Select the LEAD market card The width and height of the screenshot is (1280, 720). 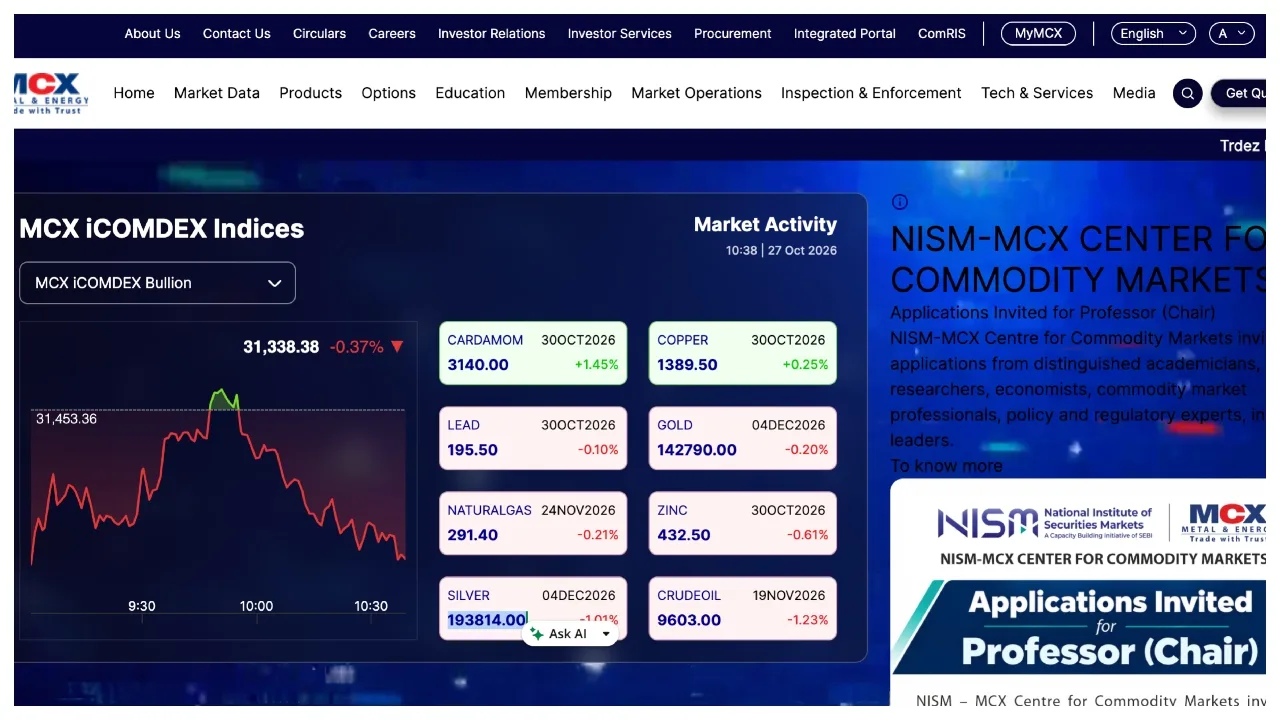[533, 438]
